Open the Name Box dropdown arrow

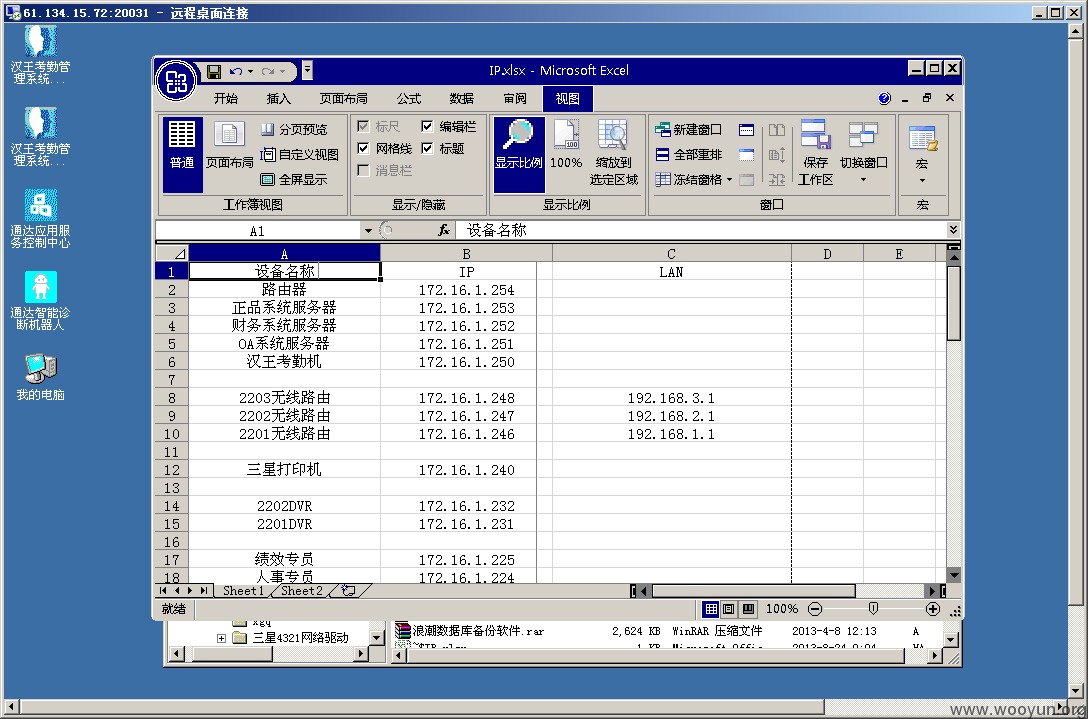(368, 231)
